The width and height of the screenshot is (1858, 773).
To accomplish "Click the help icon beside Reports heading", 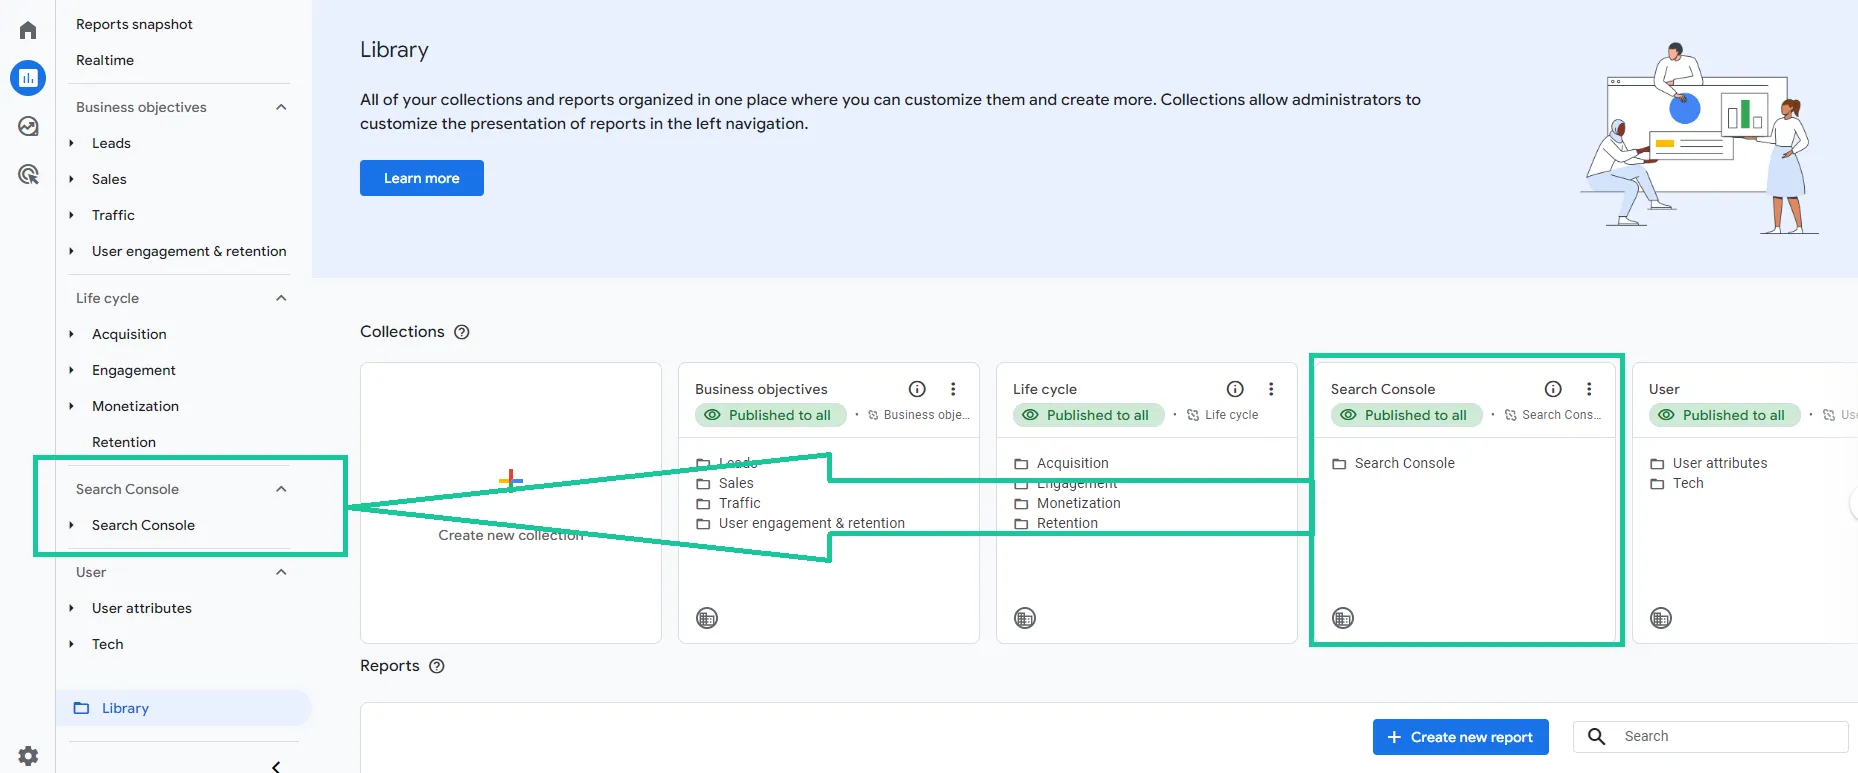I will click(437, 666).
